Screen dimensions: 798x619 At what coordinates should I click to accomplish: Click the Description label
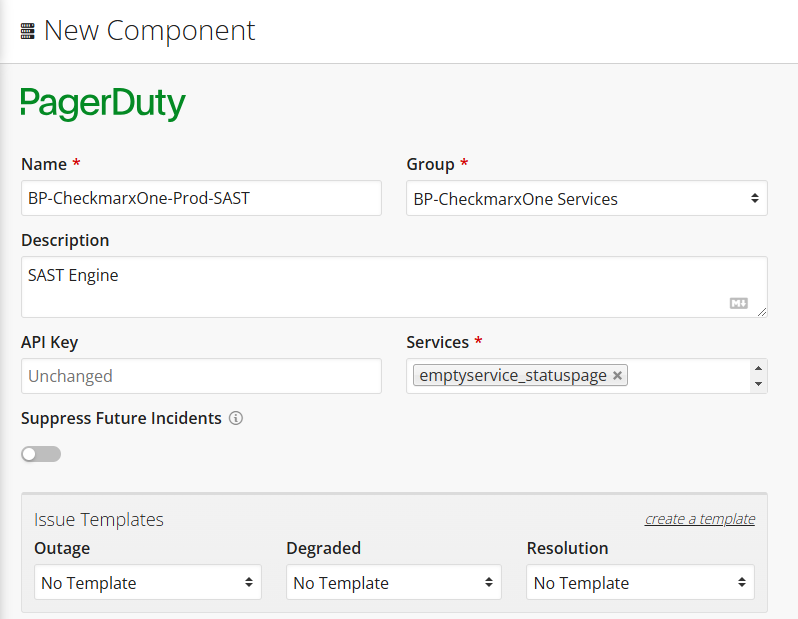point(65,240)
